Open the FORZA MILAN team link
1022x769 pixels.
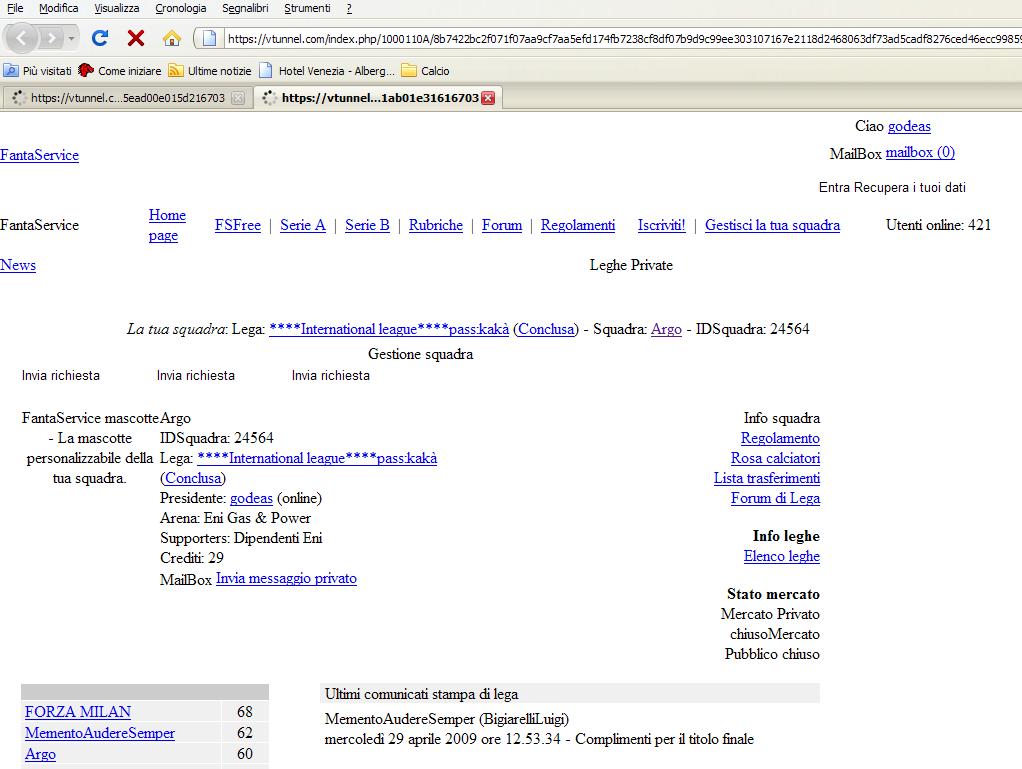tap(78, 712)
